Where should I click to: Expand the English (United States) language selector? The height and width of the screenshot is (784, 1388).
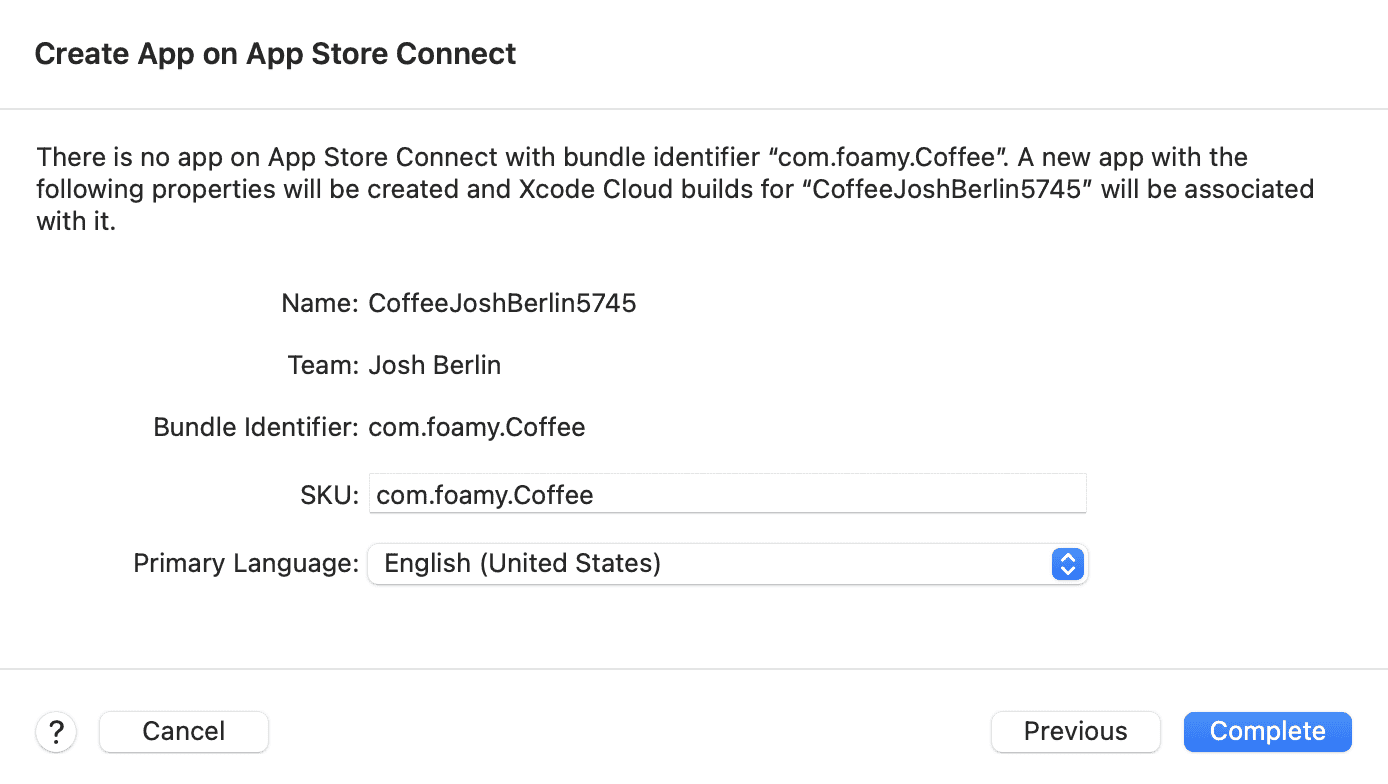[x=1068, y=564]
